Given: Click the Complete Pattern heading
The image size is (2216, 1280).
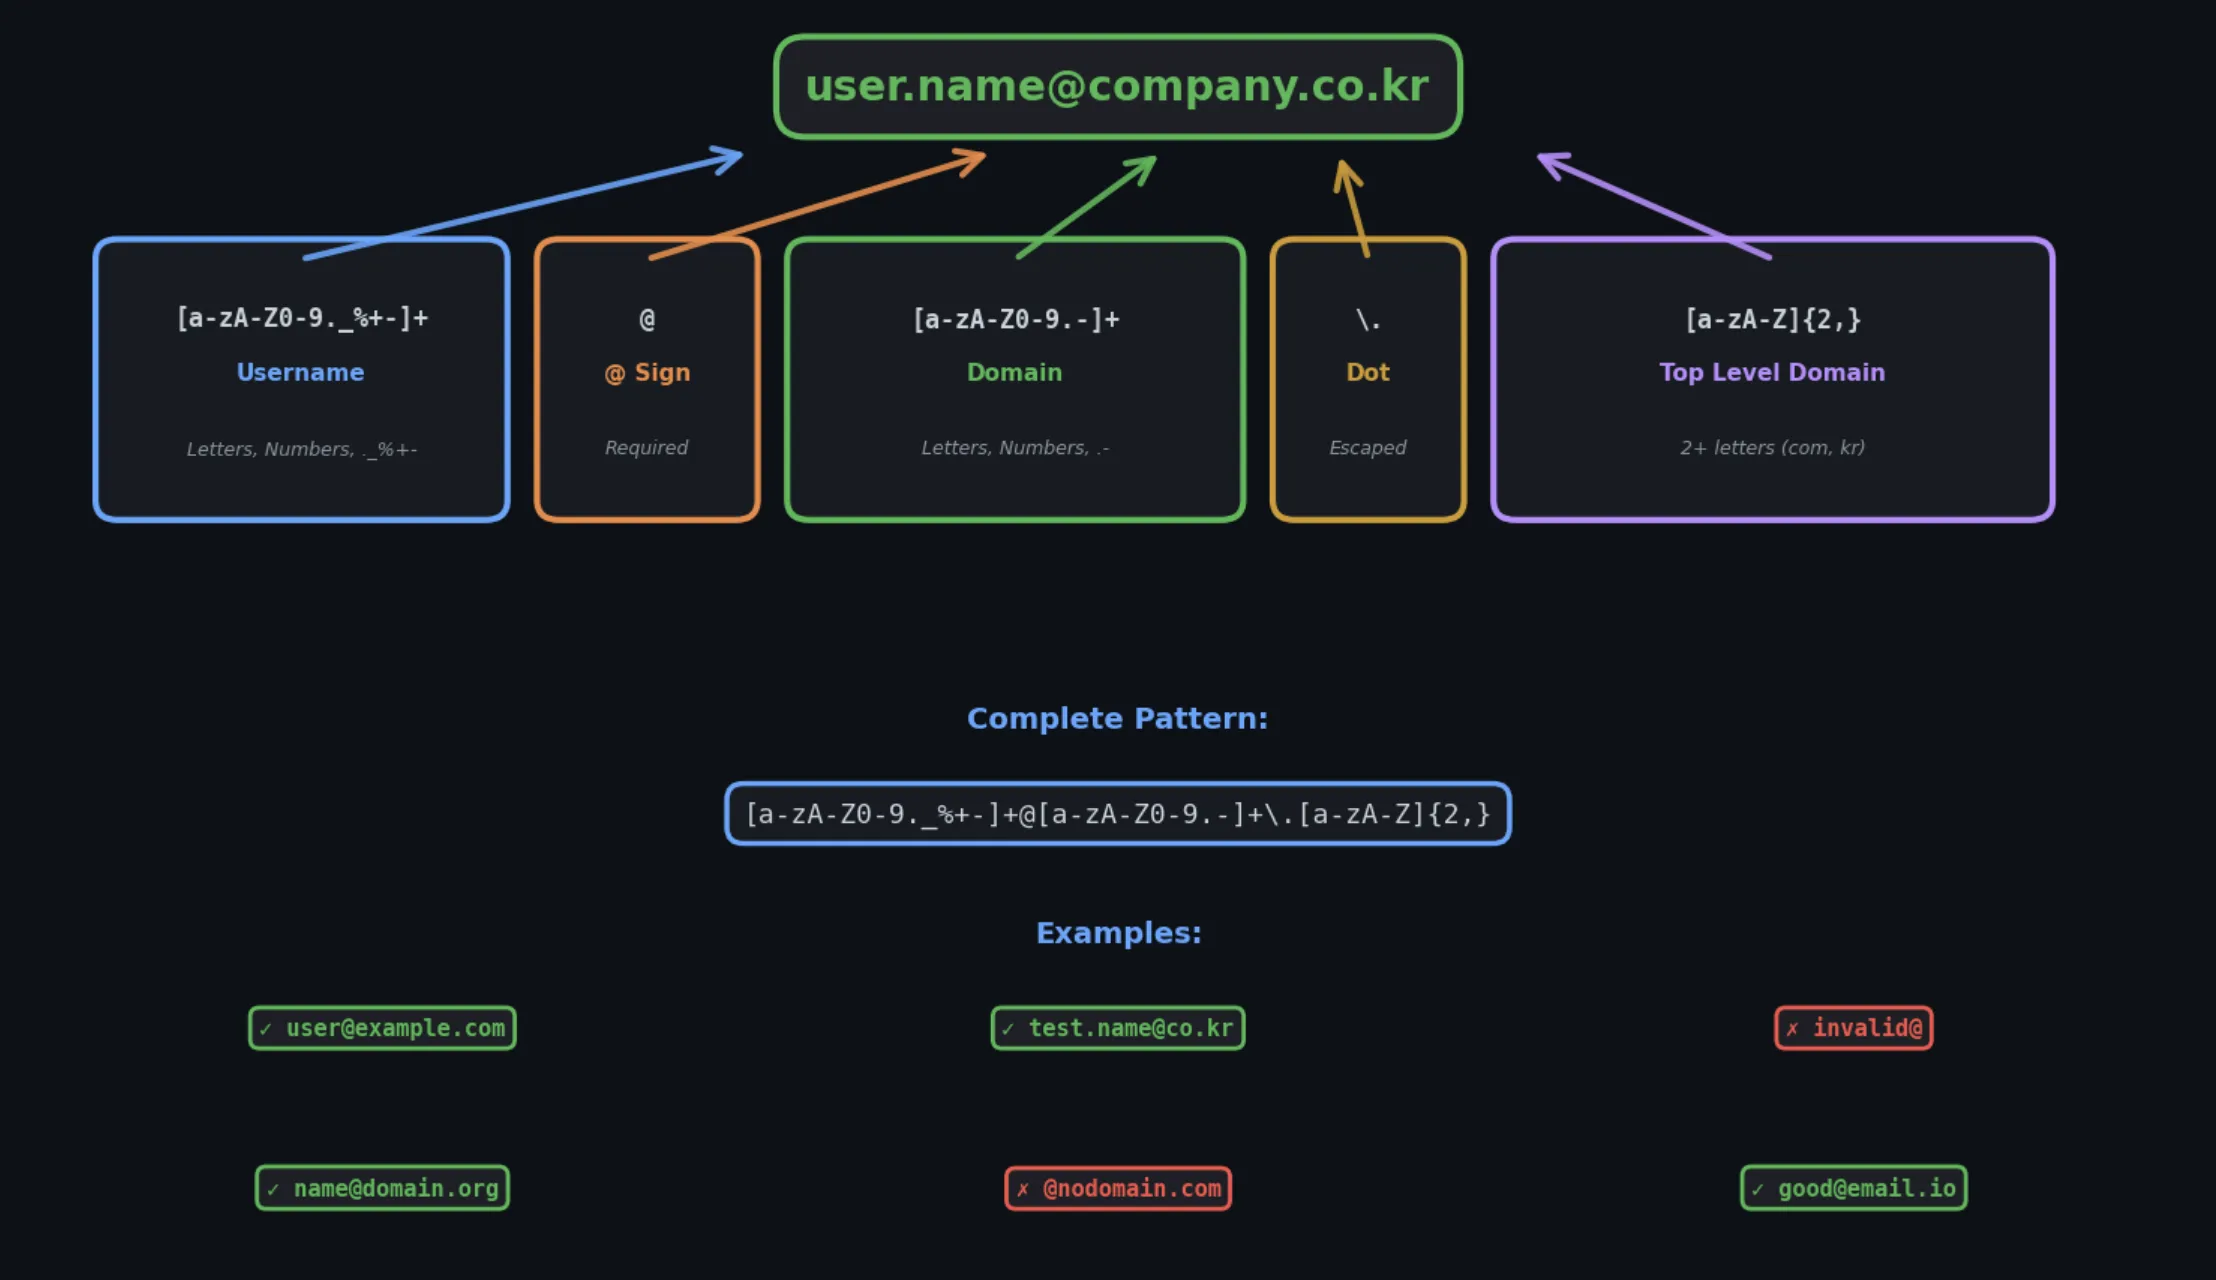Looking at the screenshot, I should pos(1117,719).
